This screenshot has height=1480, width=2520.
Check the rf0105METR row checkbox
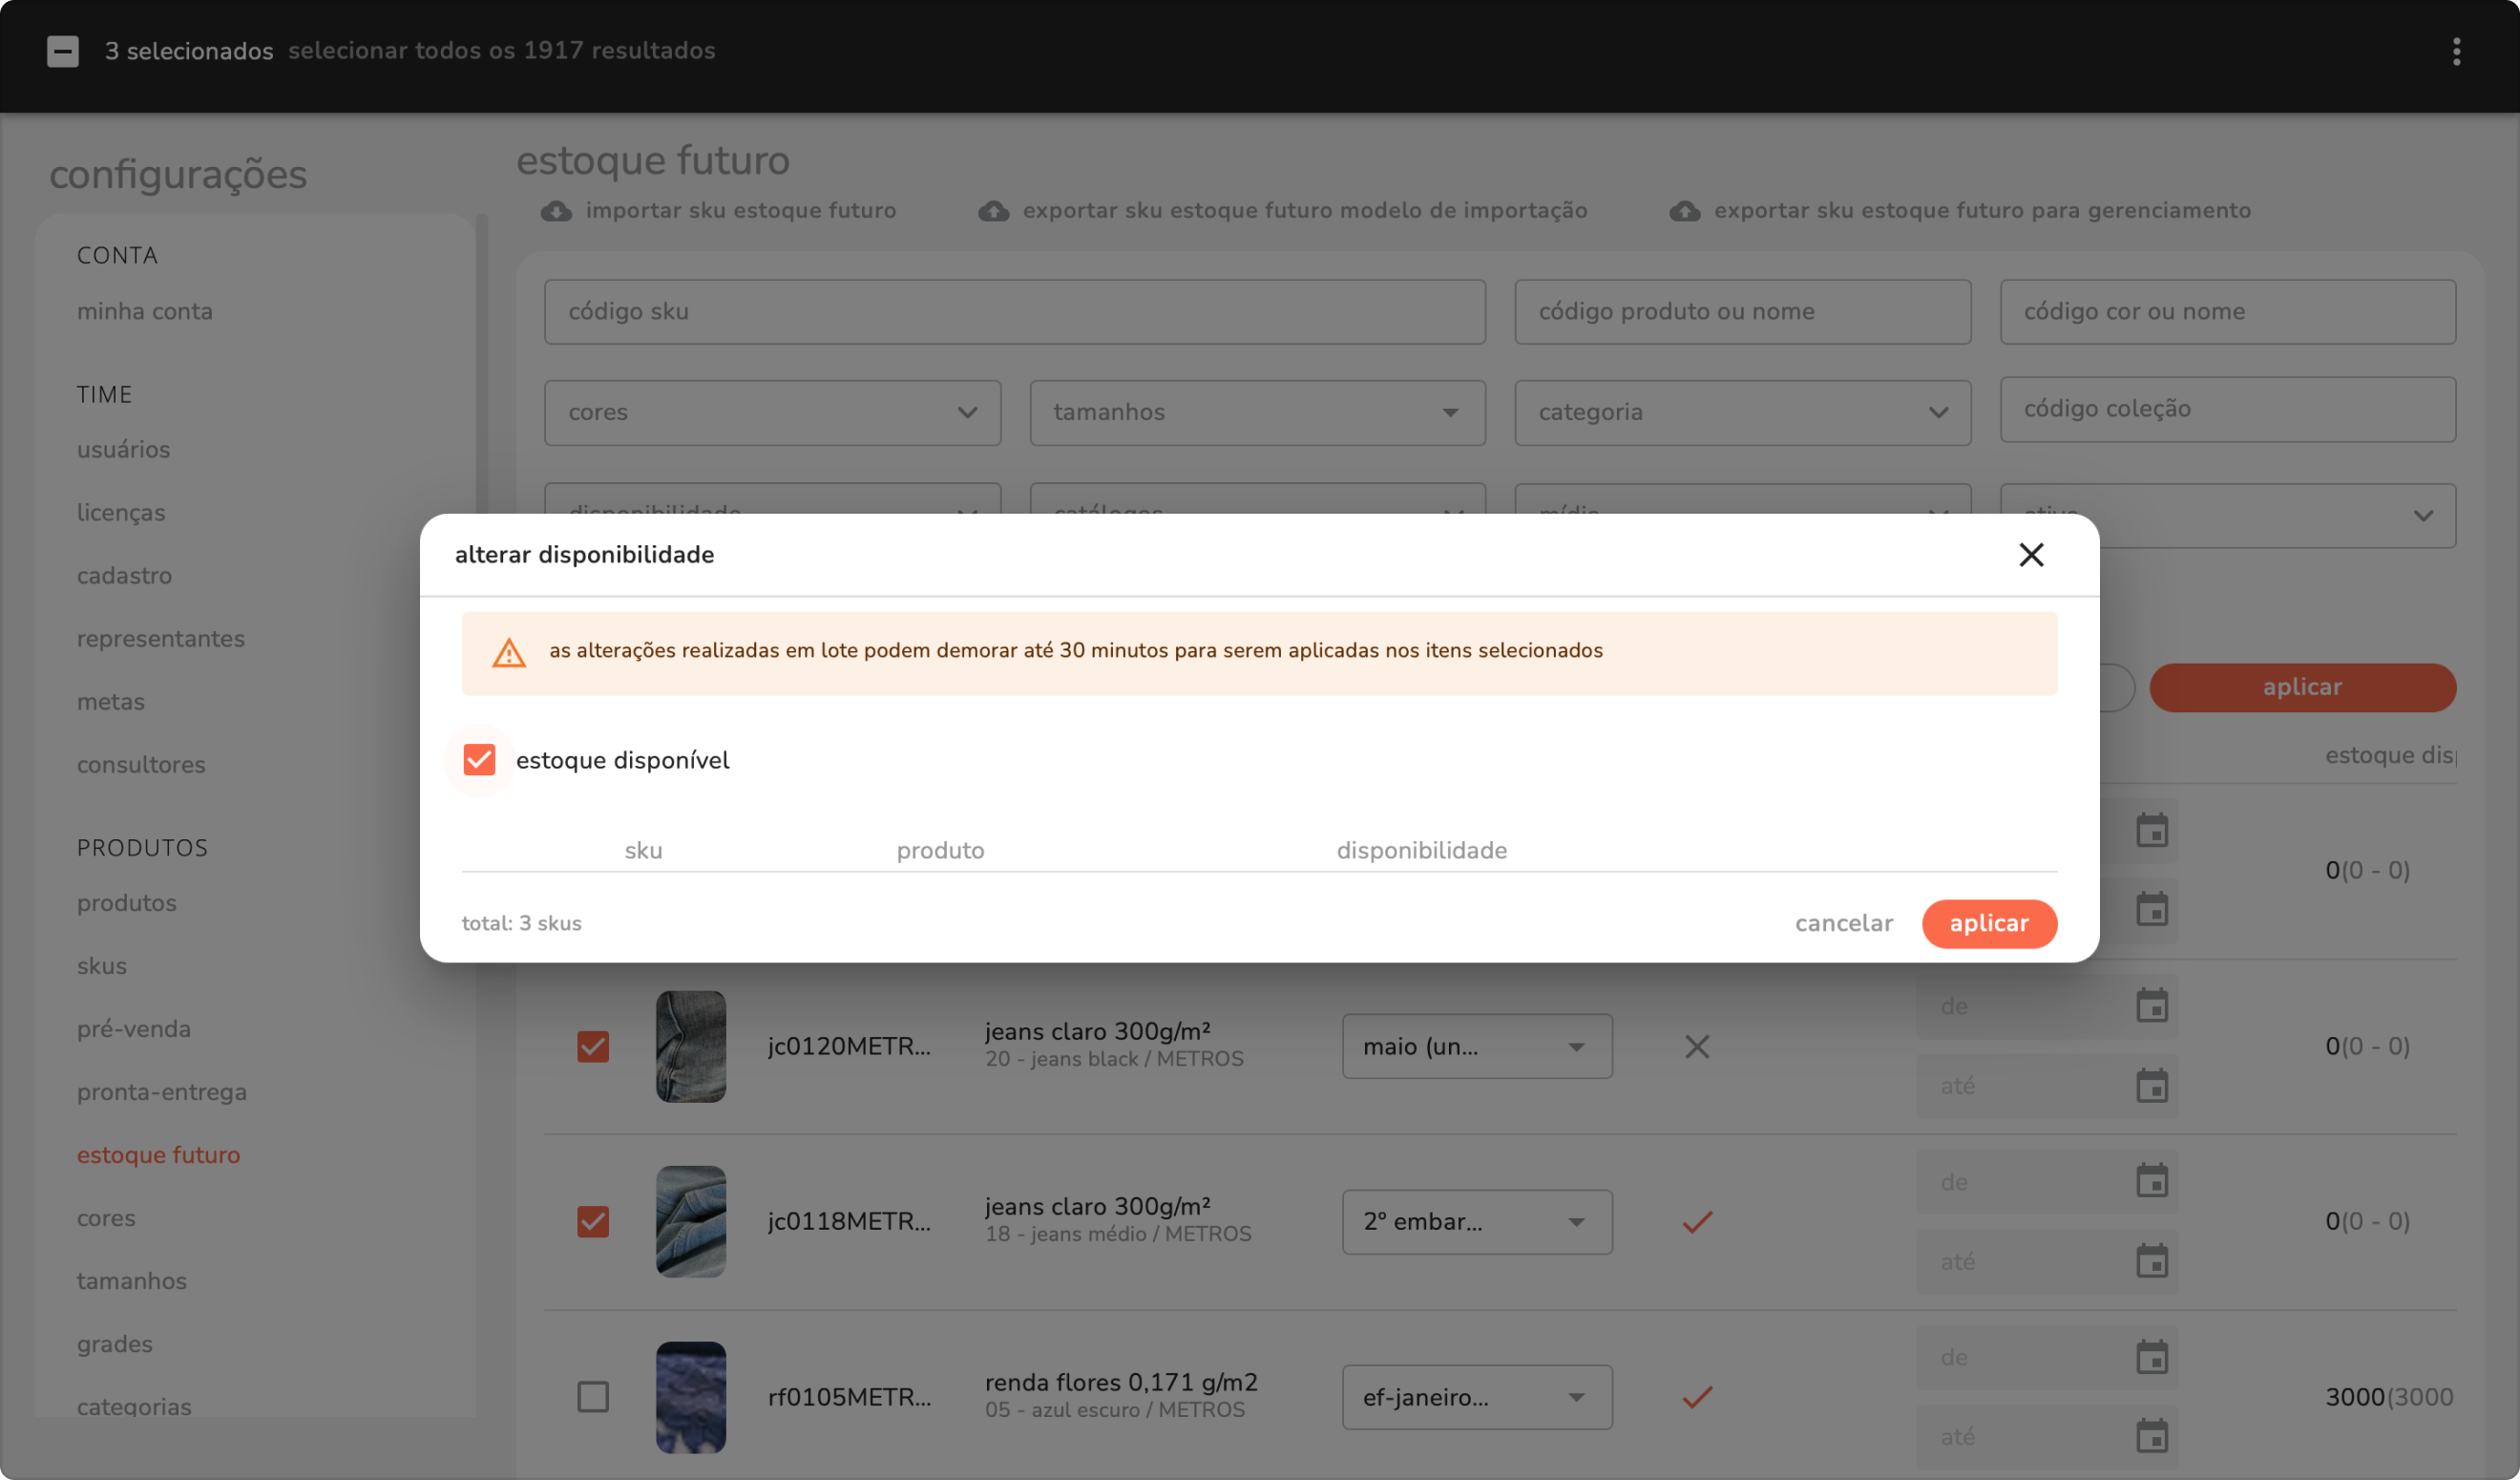[x=593, y=1397]
